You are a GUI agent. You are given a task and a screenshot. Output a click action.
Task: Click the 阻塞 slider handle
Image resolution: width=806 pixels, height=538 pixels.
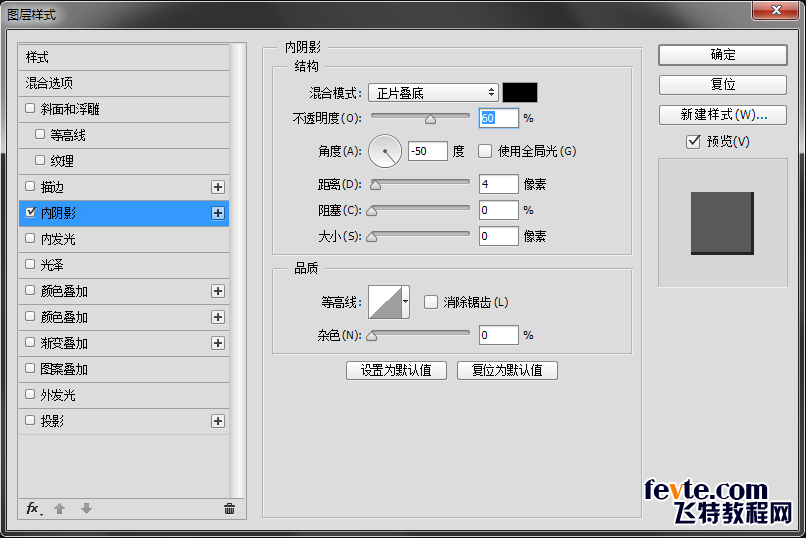[372, 211]
